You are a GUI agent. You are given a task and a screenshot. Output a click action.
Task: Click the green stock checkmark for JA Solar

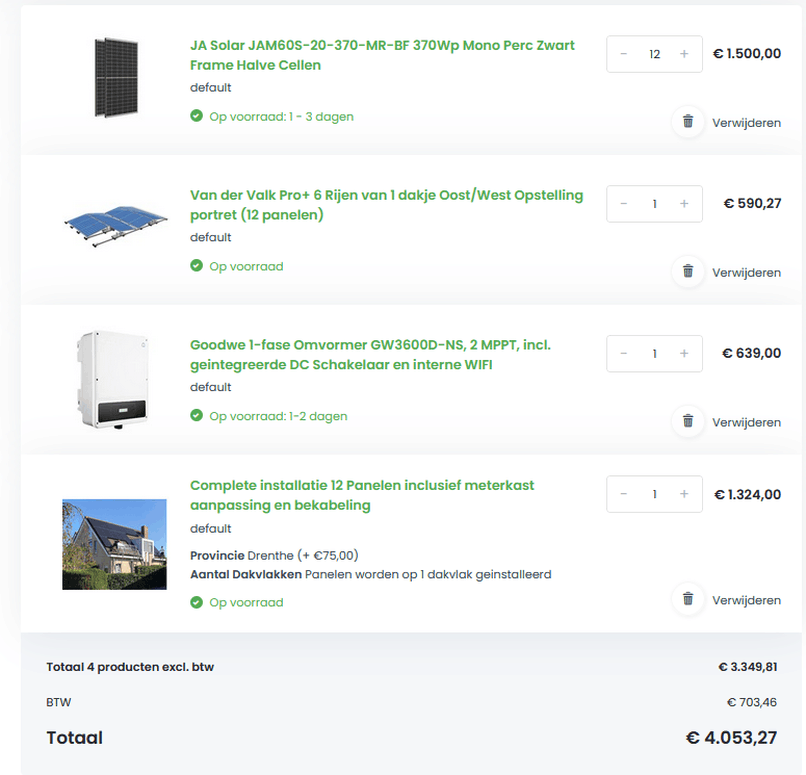196,116
